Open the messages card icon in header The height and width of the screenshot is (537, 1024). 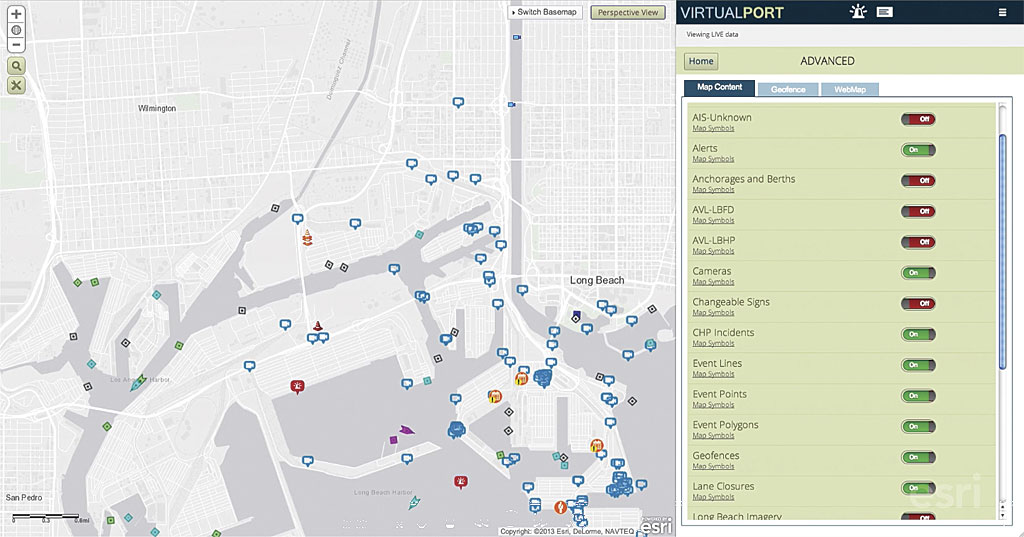pos(885,12)
